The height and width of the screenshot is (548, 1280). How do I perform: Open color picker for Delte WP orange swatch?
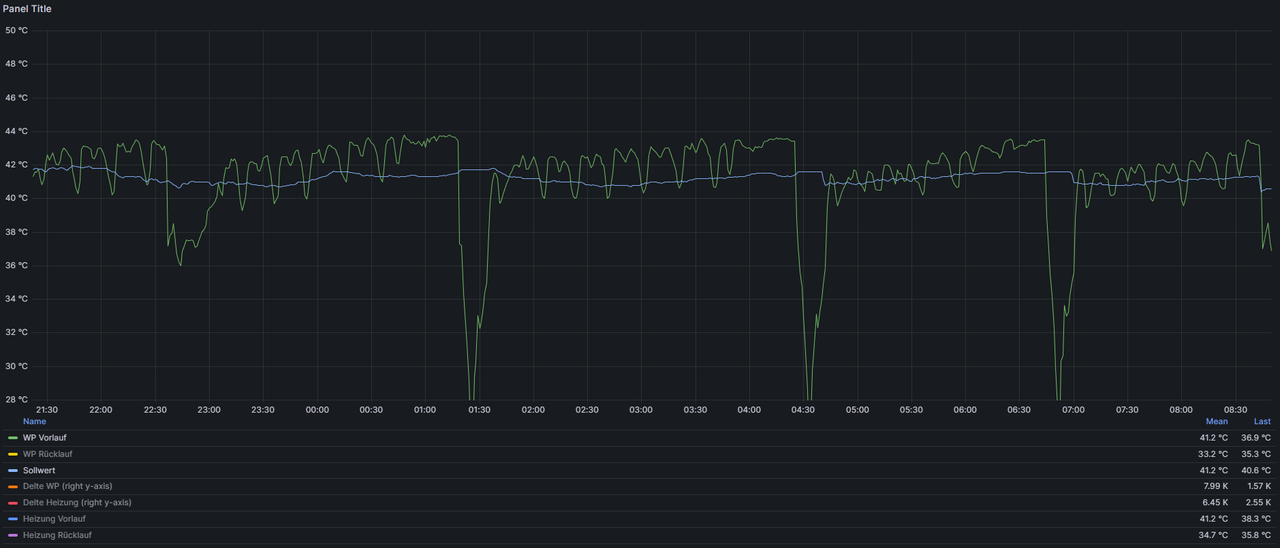pos(13,486)
